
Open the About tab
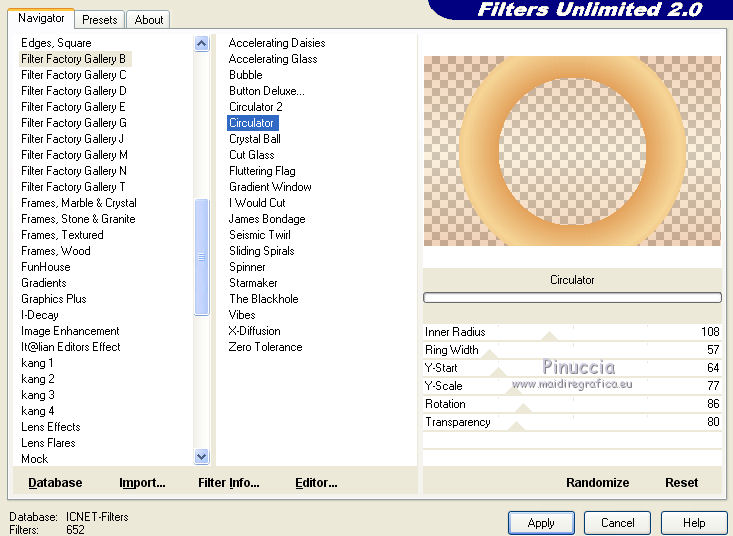(149, 20)
